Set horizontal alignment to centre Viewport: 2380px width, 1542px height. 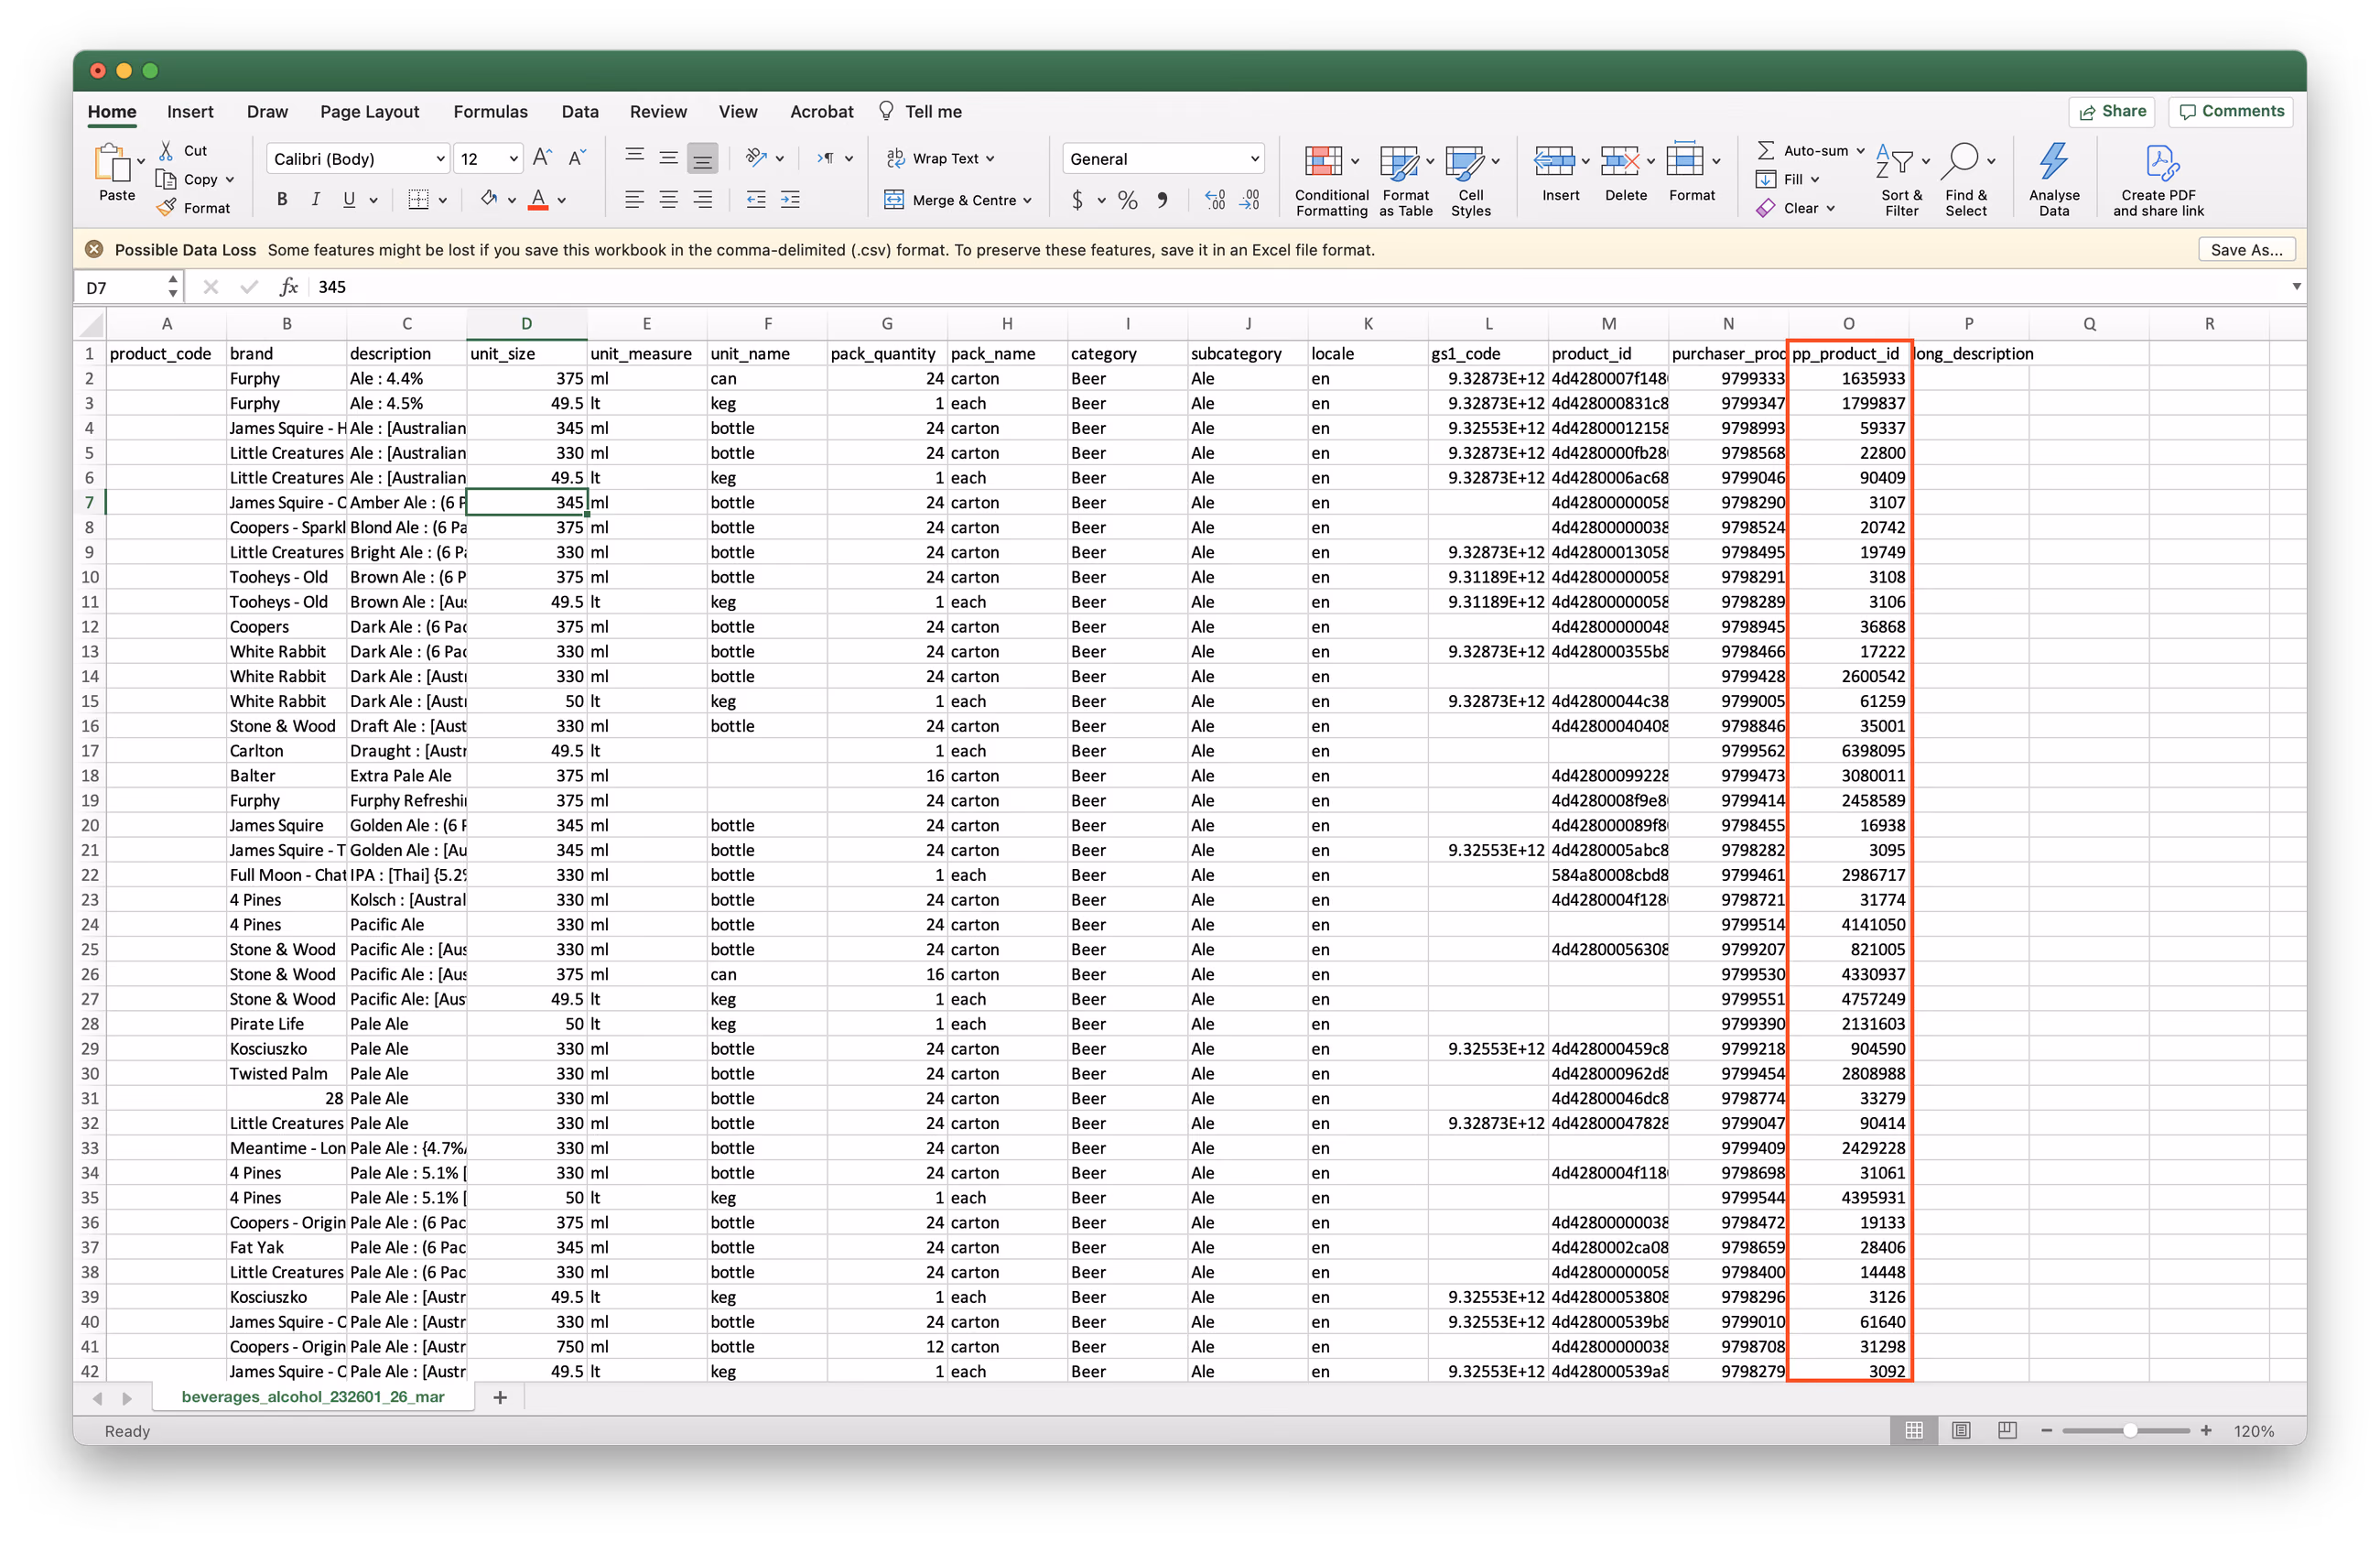pos(668,200)
